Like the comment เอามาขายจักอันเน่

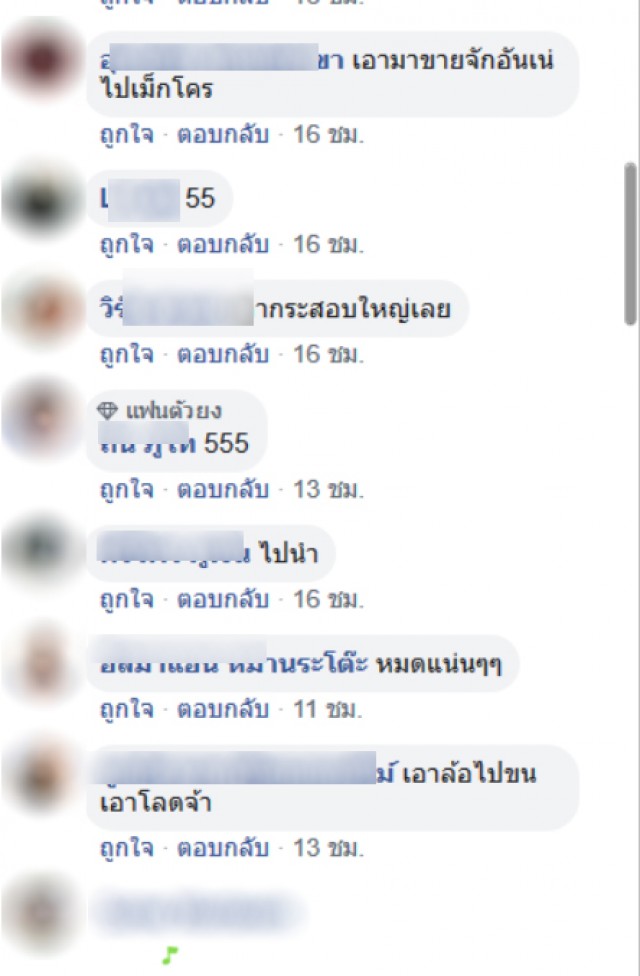tap(127, 134)
